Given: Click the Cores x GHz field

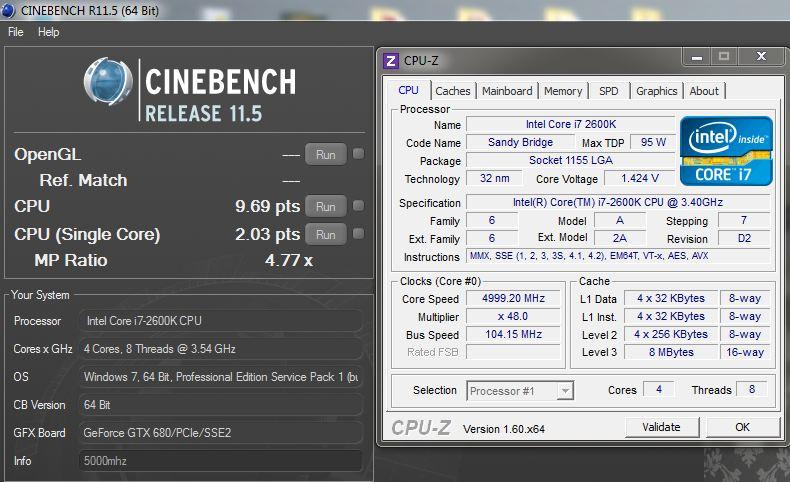Looking at the screenshot, I should tap(220, 349).
